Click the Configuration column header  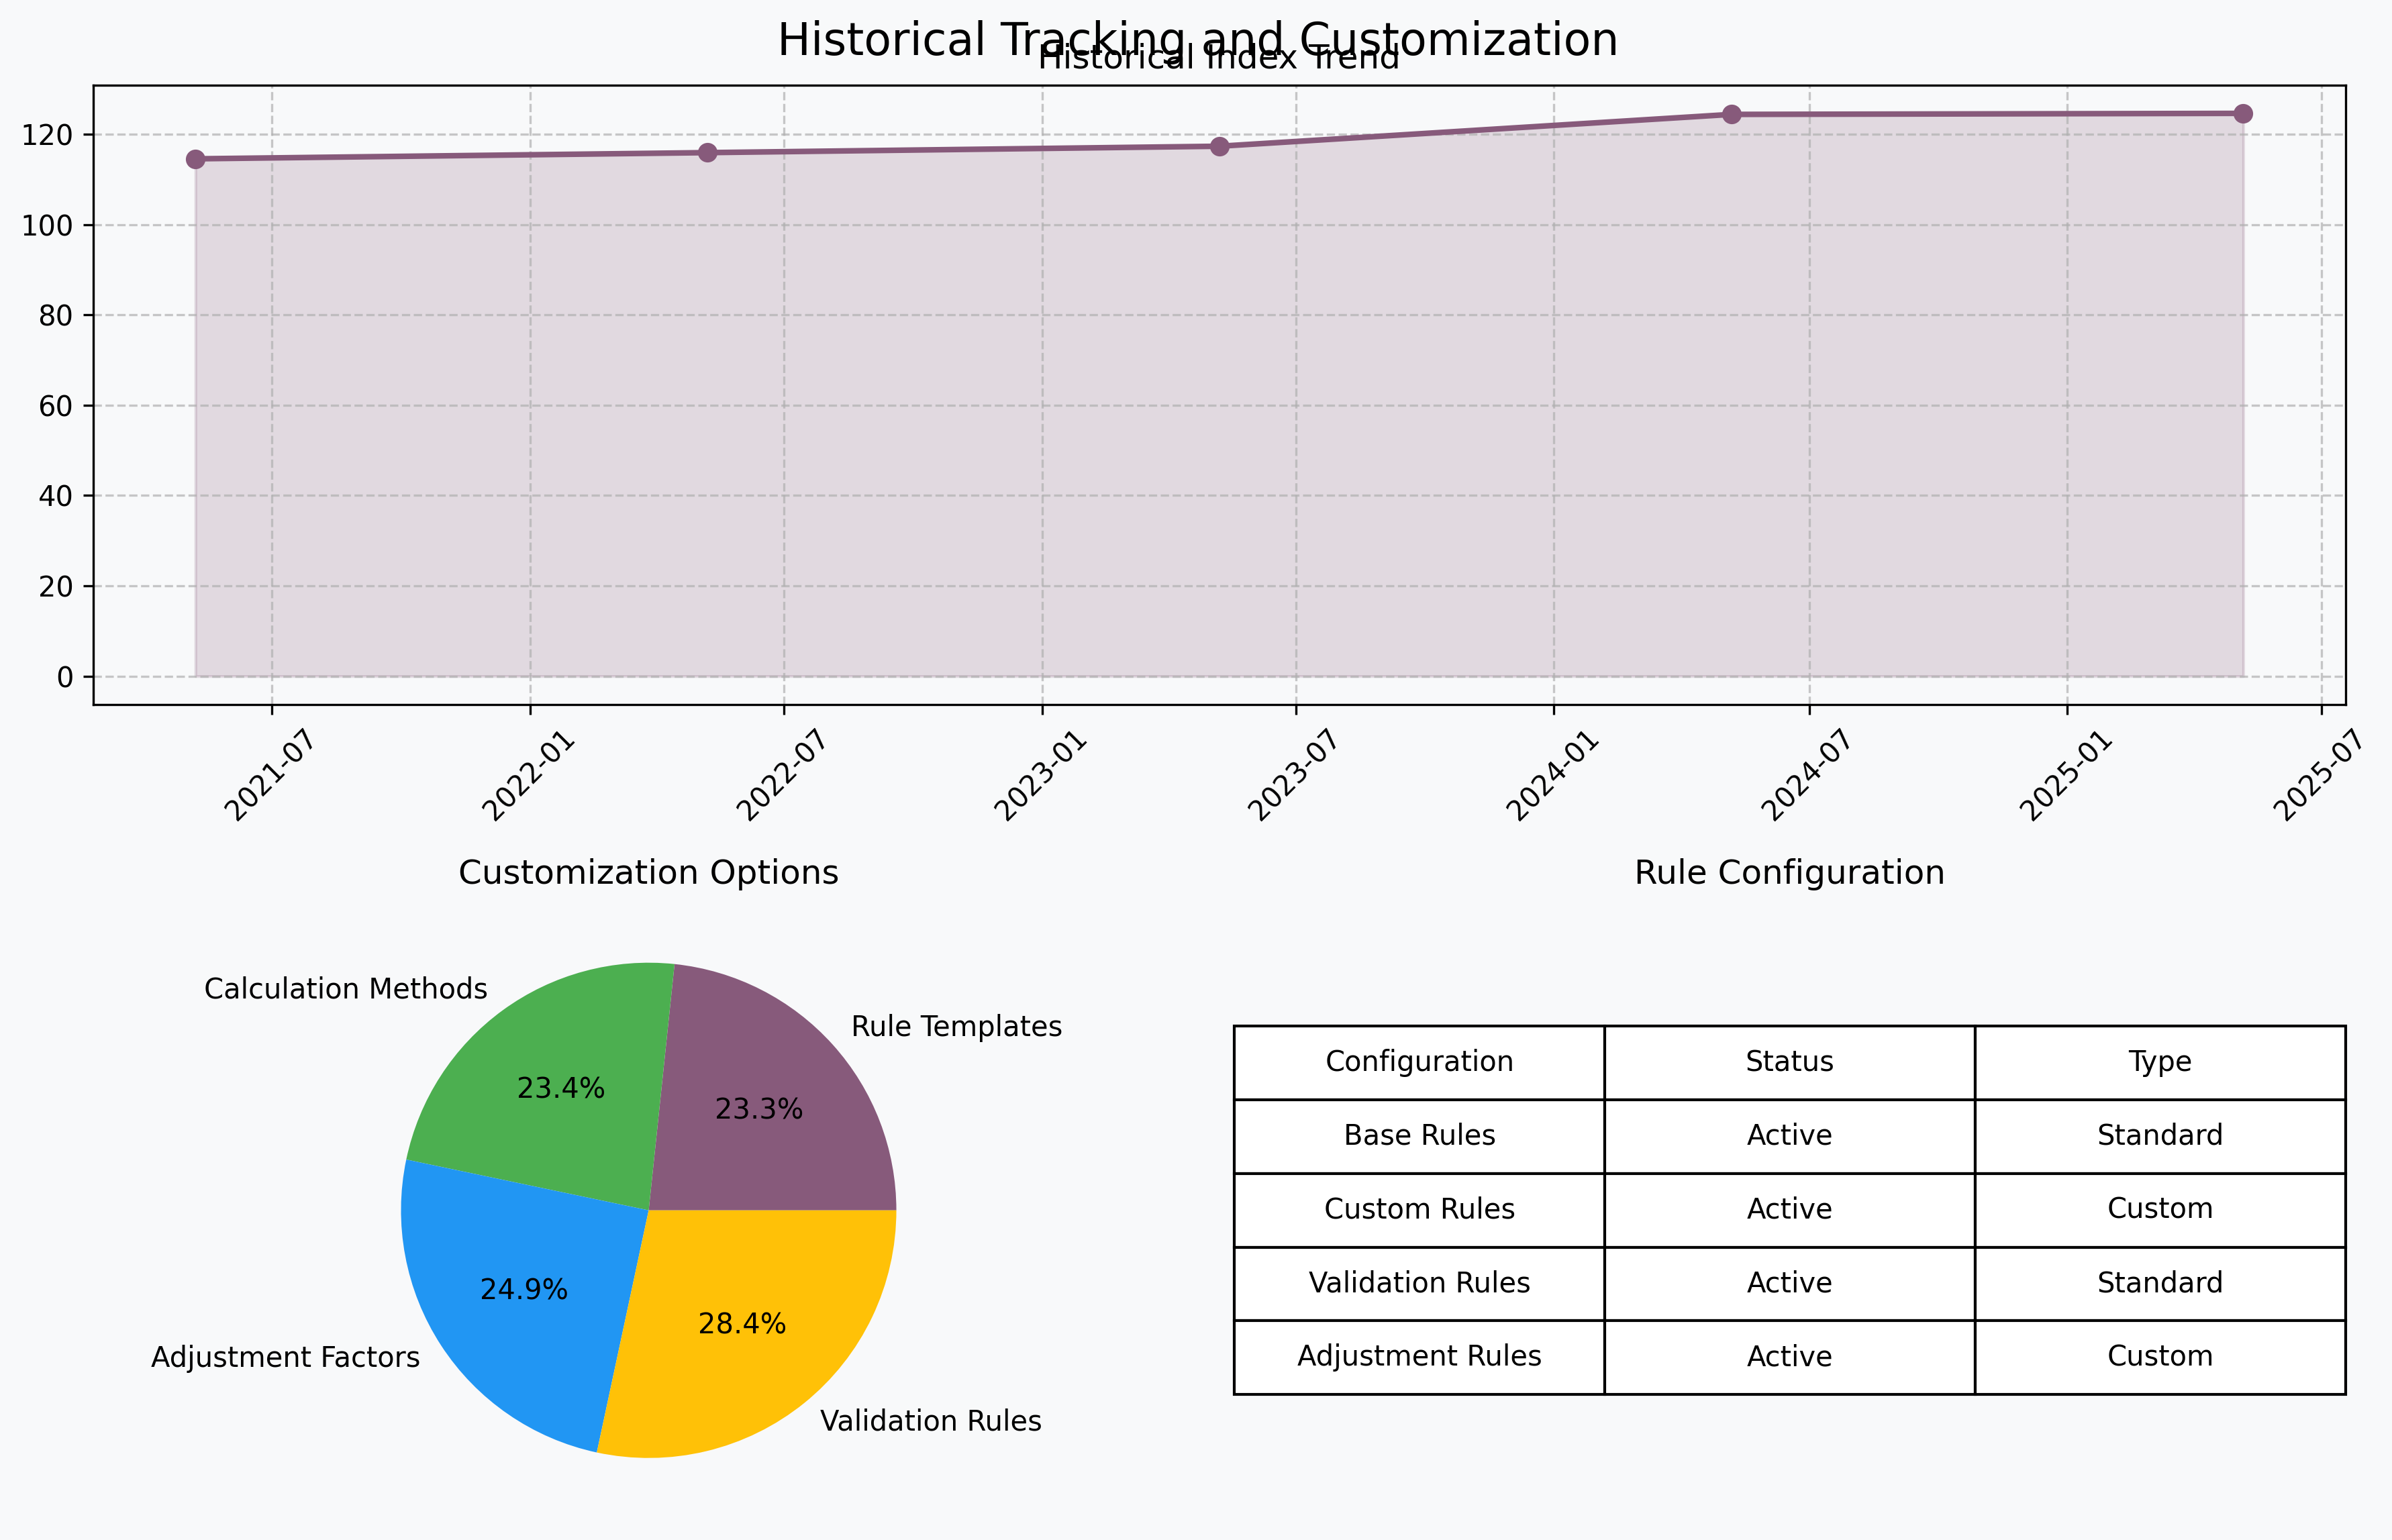(1419, 1062)
